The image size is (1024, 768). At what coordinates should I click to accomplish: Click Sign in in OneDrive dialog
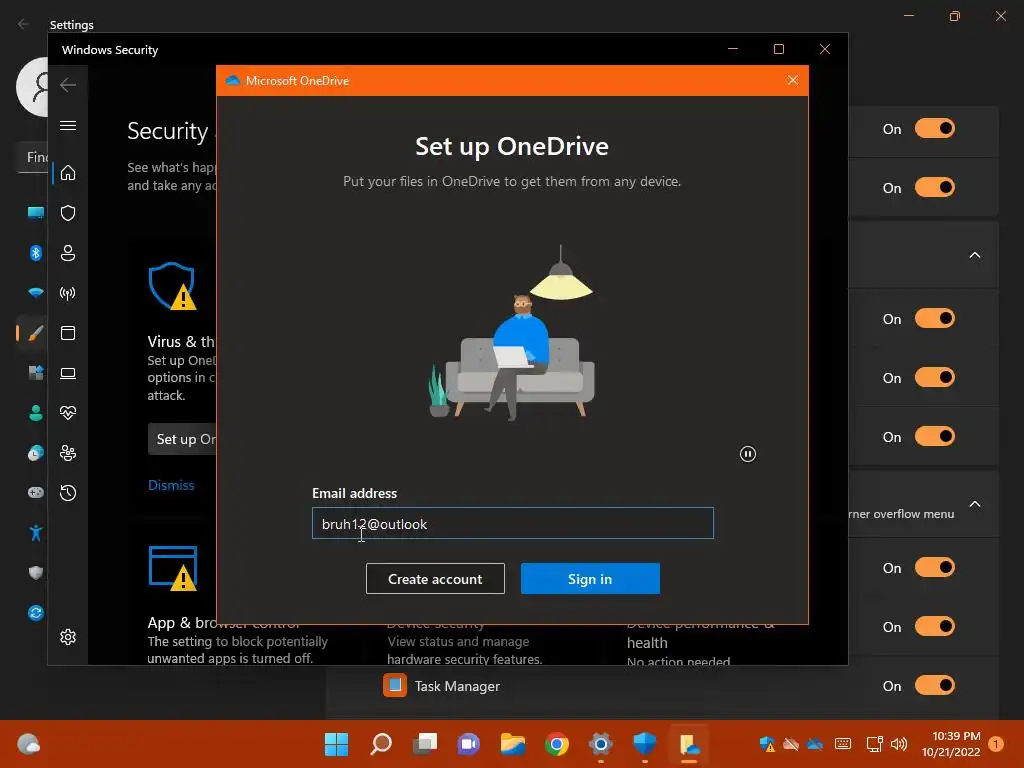click(590, 579)
